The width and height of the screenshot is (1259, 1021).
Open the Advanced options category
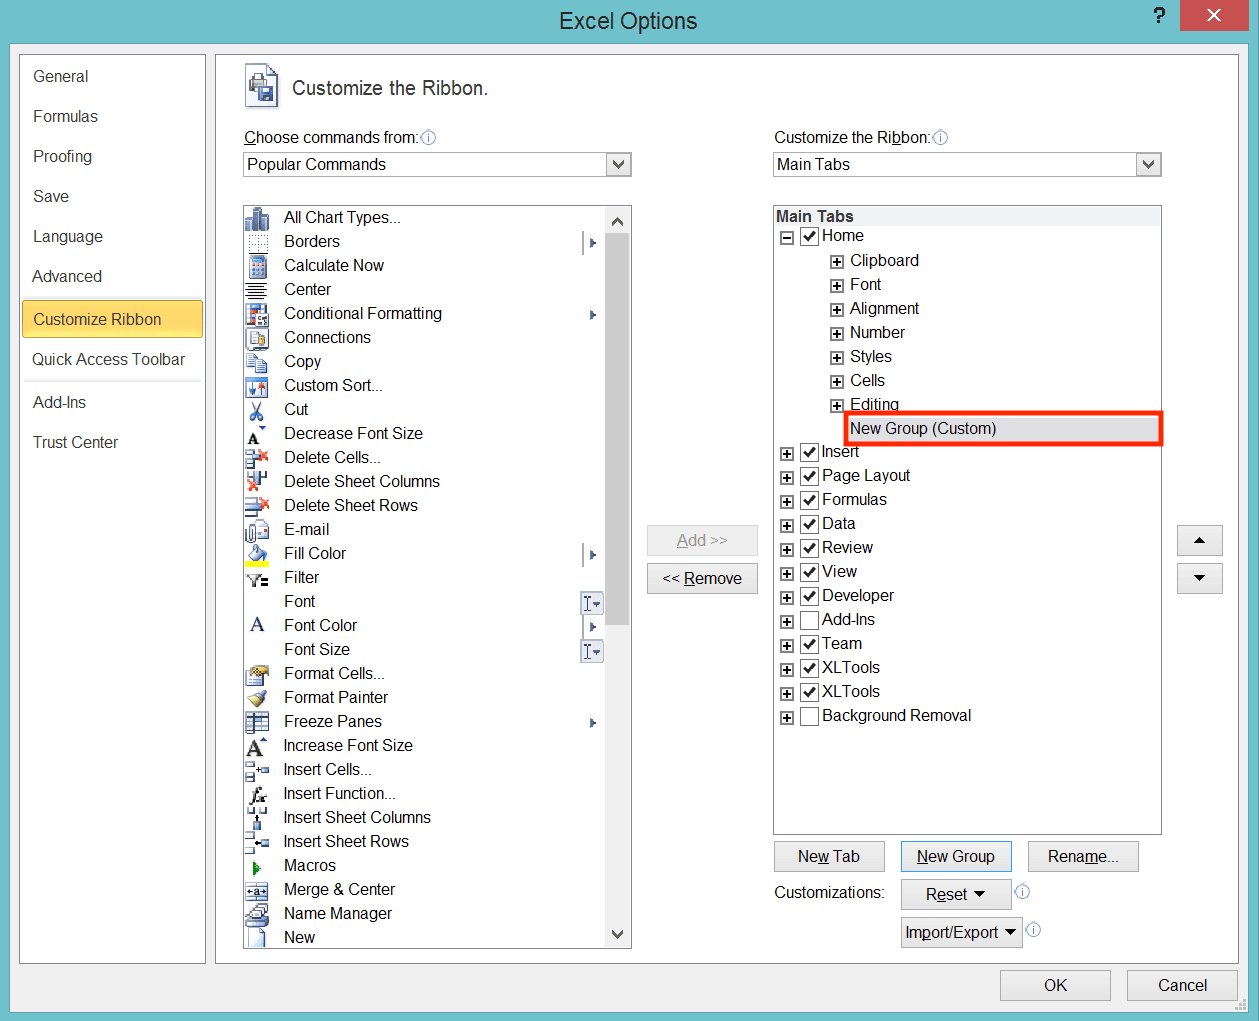coord(67,276)
